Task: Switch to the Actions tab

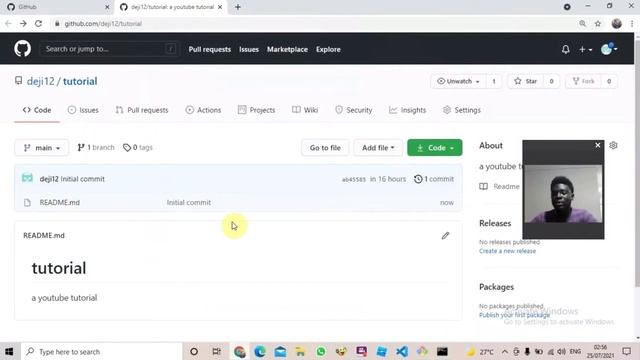Action: (203, 110)
